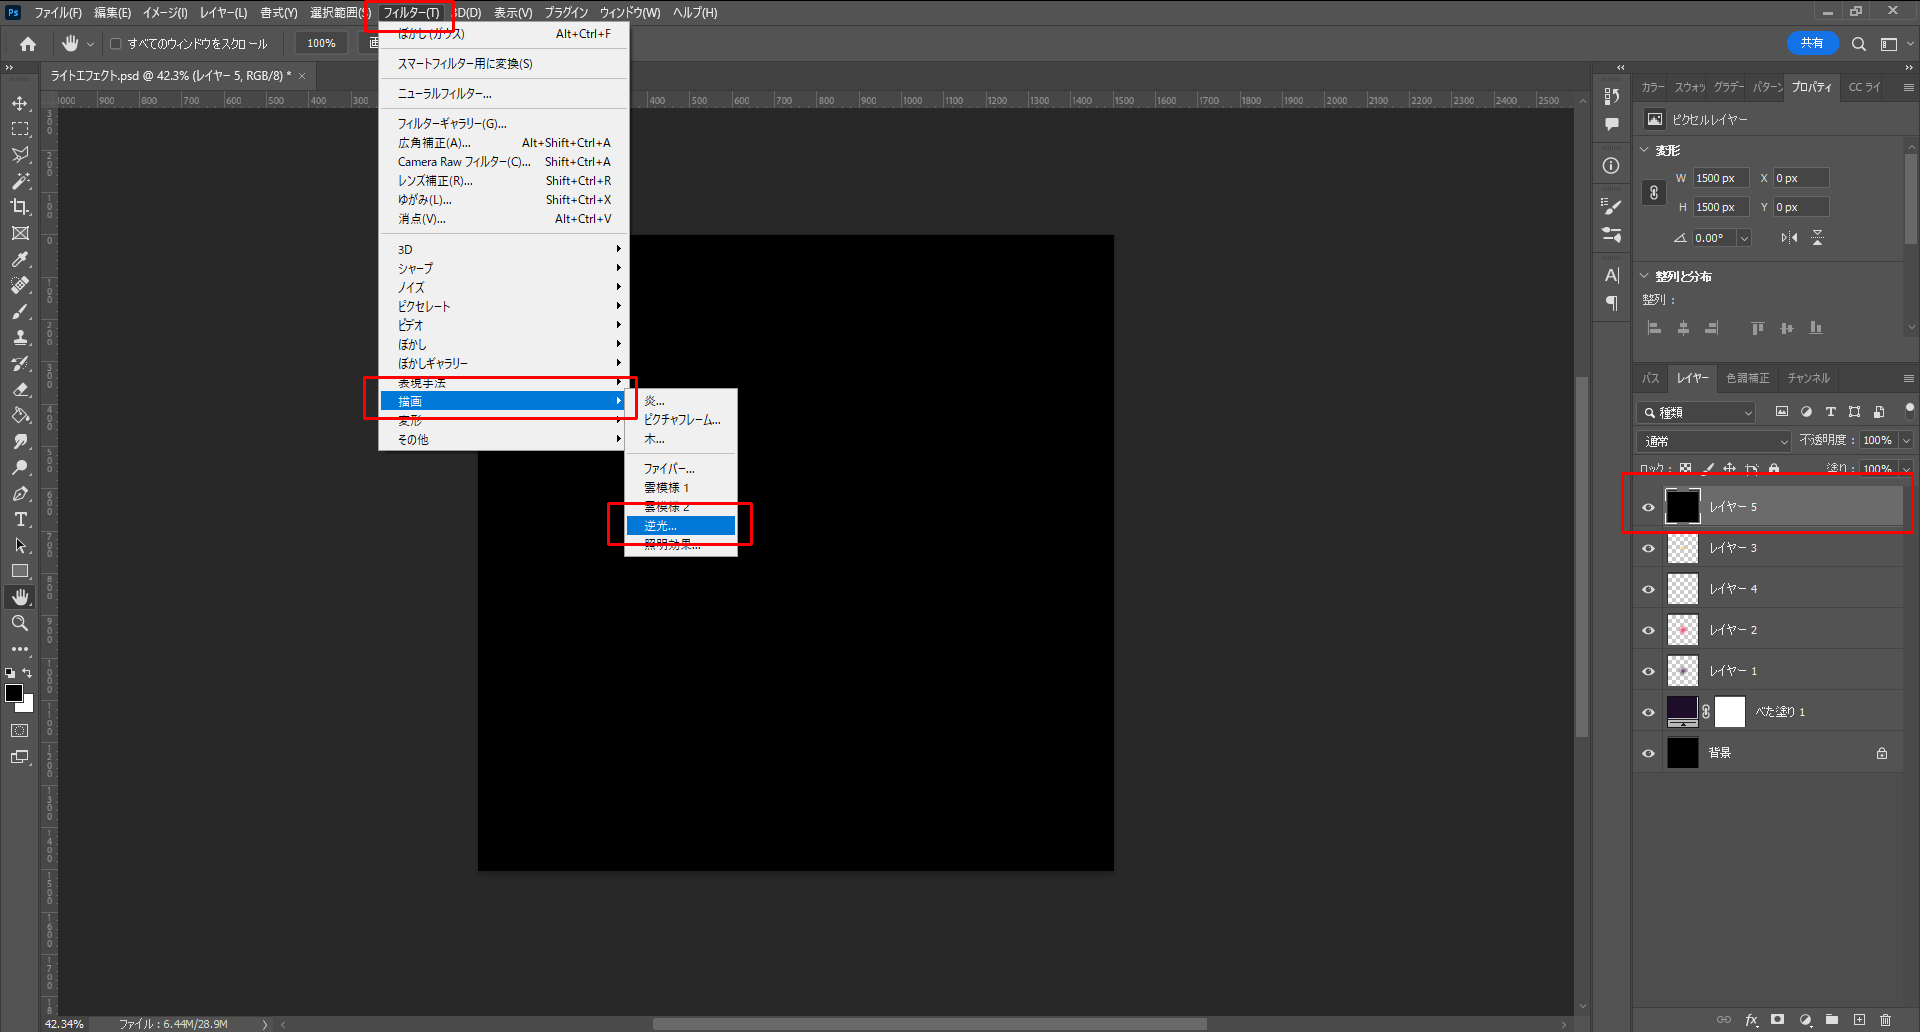Select the Eyedropper tool
Viewport: 1920px width, 1032px height.
click(20, 259)
